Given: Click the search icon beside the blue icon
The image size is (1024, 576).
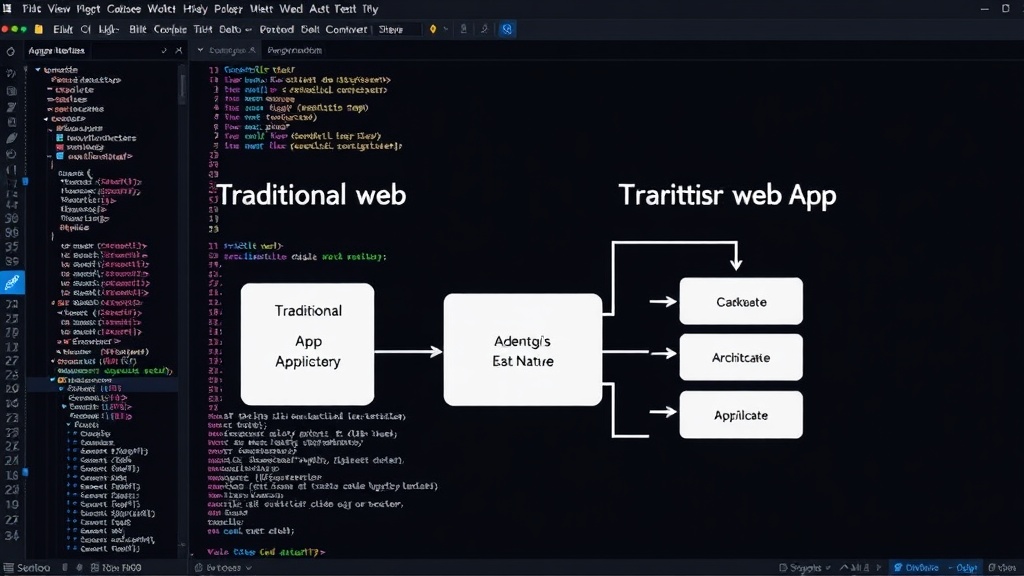Looking at the screenshot, I should [485, 29].
